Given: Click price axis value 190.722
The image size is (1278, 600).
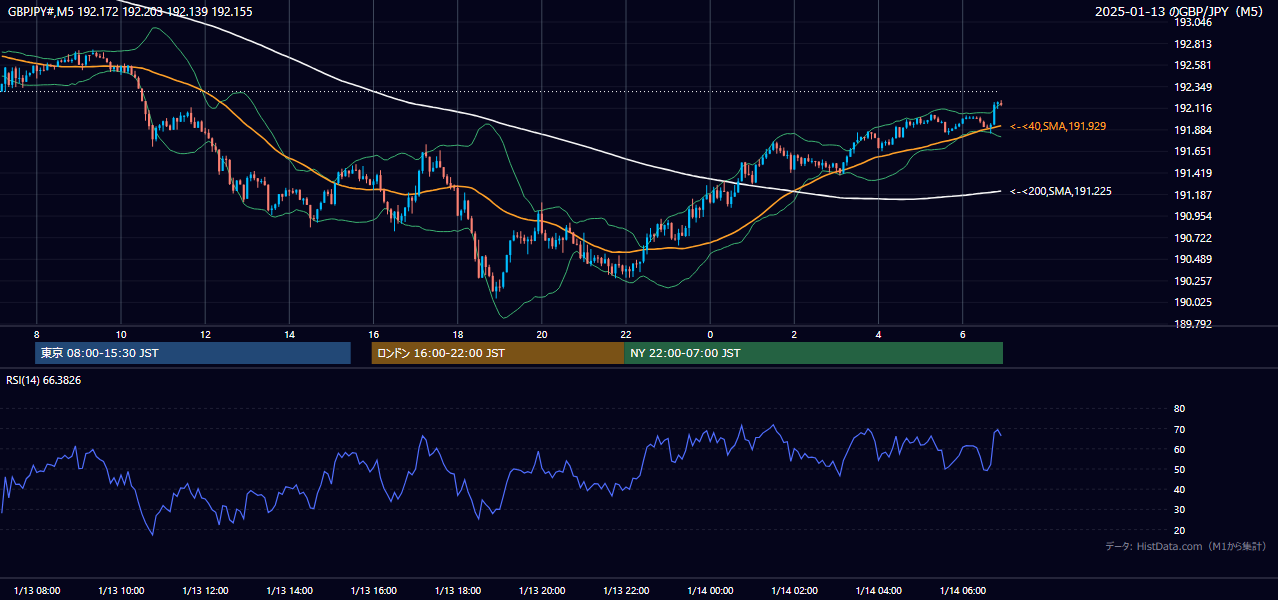Looking at the screenshot, I should pos(1193,238).
